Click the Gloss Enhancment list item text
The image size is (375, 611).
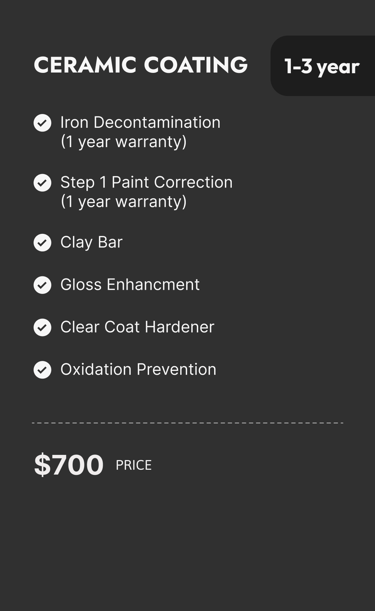tap(130, 284)
